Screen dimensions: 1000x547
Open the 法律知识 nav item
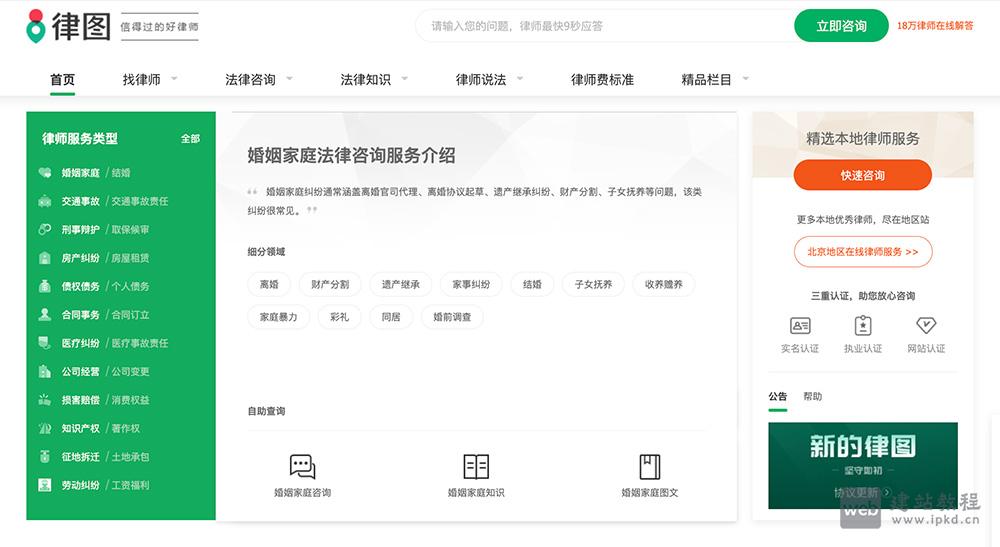[x=365, y=80]
